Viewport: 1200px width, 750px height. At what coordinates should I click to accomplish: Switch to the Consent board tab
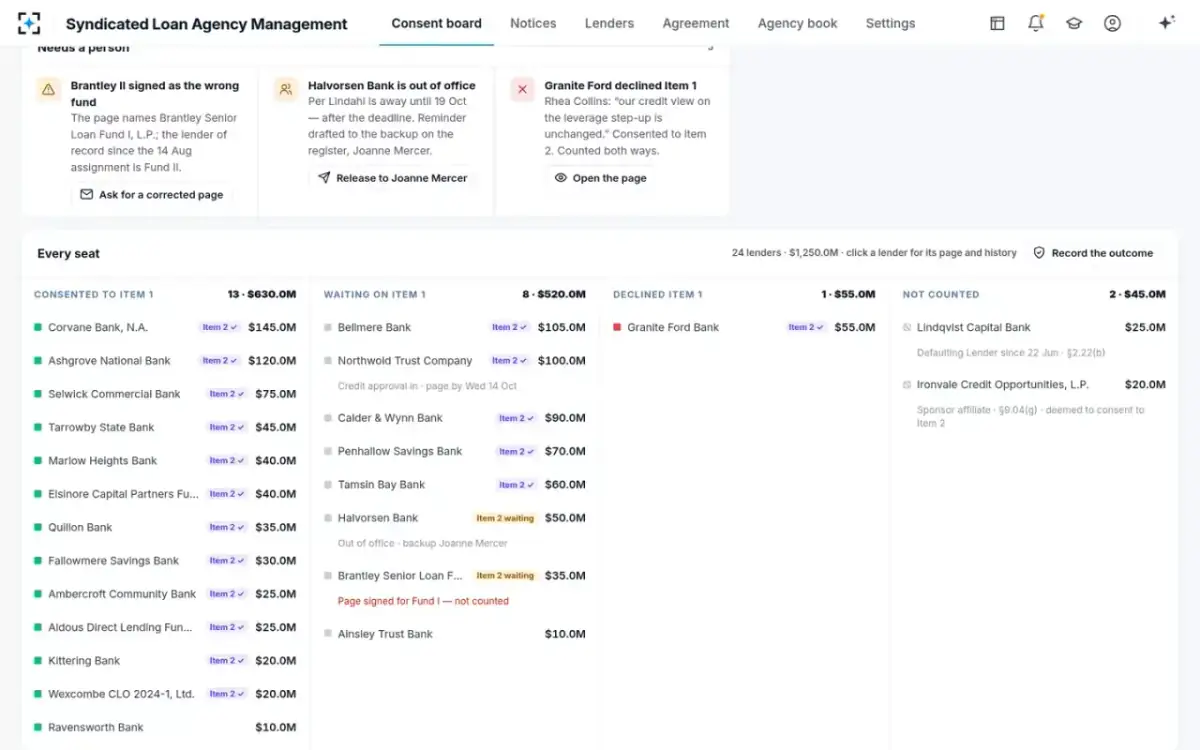pyautogui.click(x=436, y=23)
